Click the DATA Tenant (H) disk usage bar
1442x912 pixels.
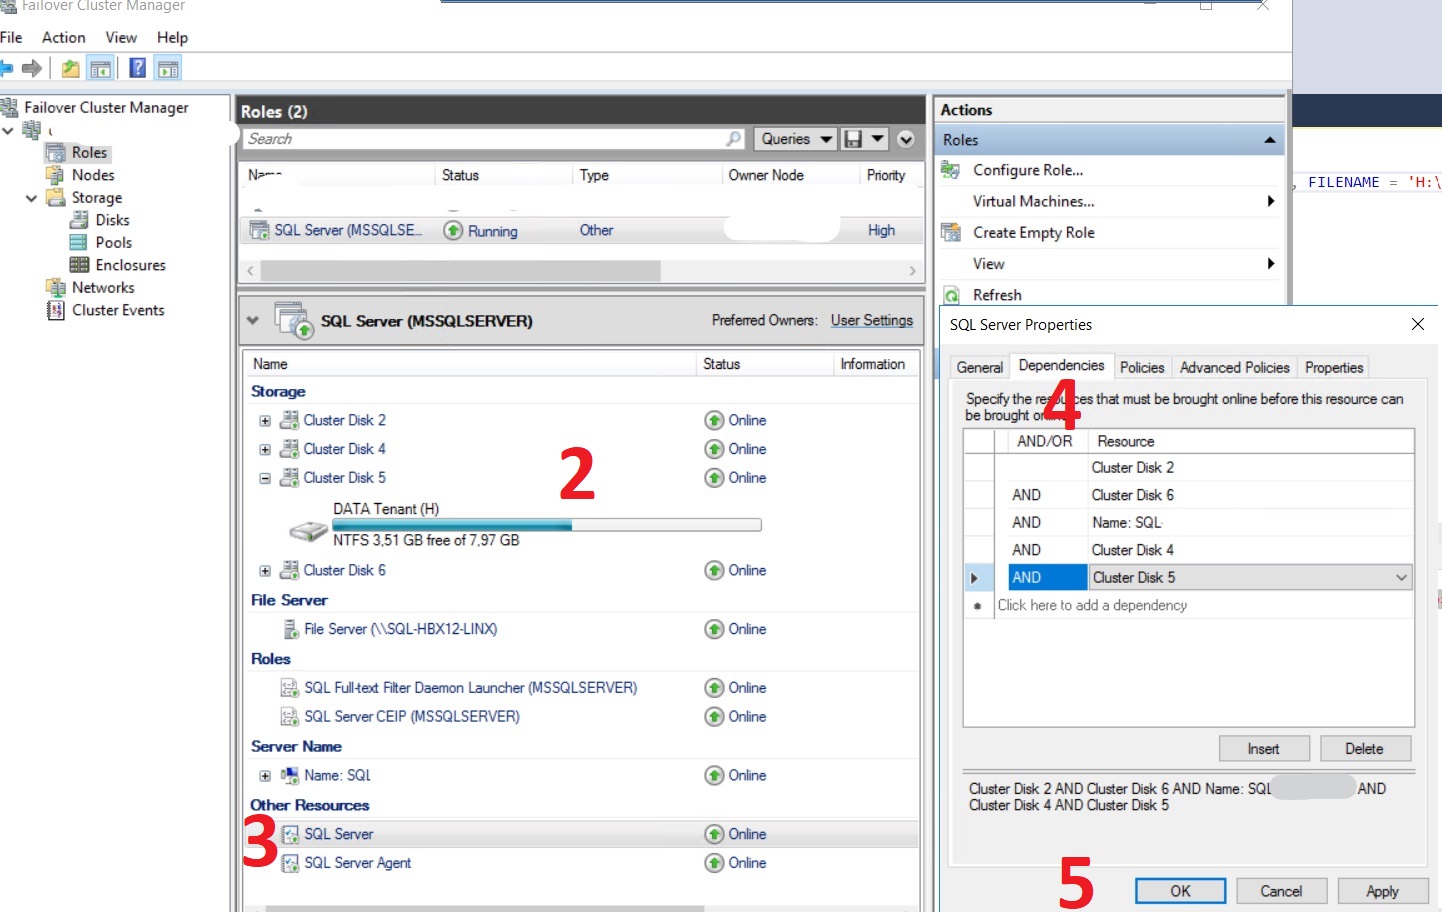pyautogui.click(x=547, y=525)
